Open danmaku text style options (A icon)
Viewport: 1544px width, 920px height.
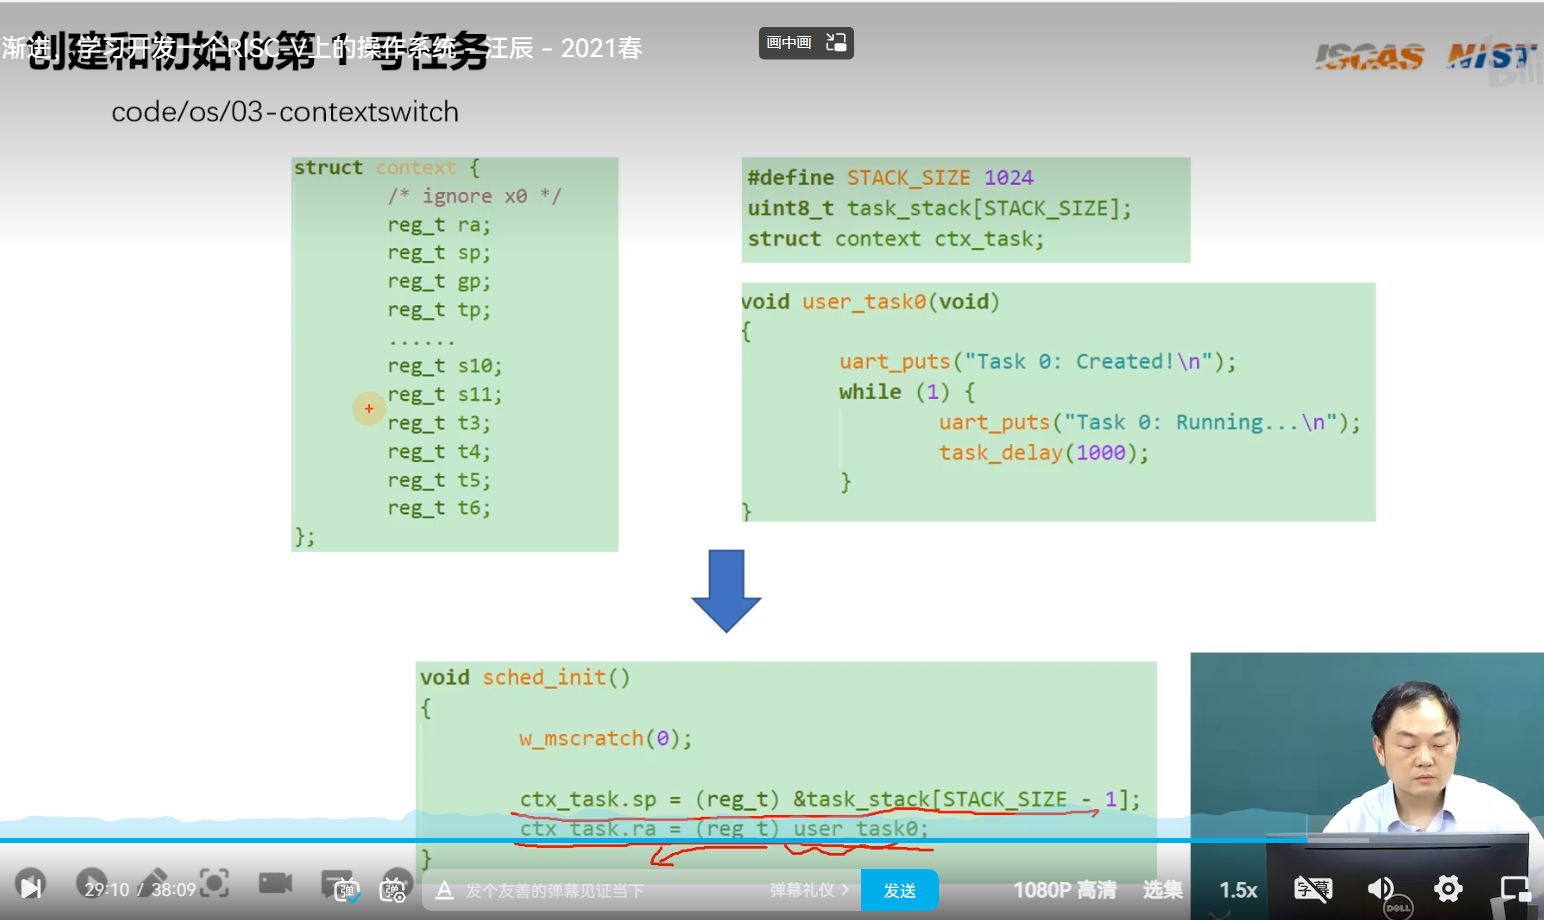[445, 890]
